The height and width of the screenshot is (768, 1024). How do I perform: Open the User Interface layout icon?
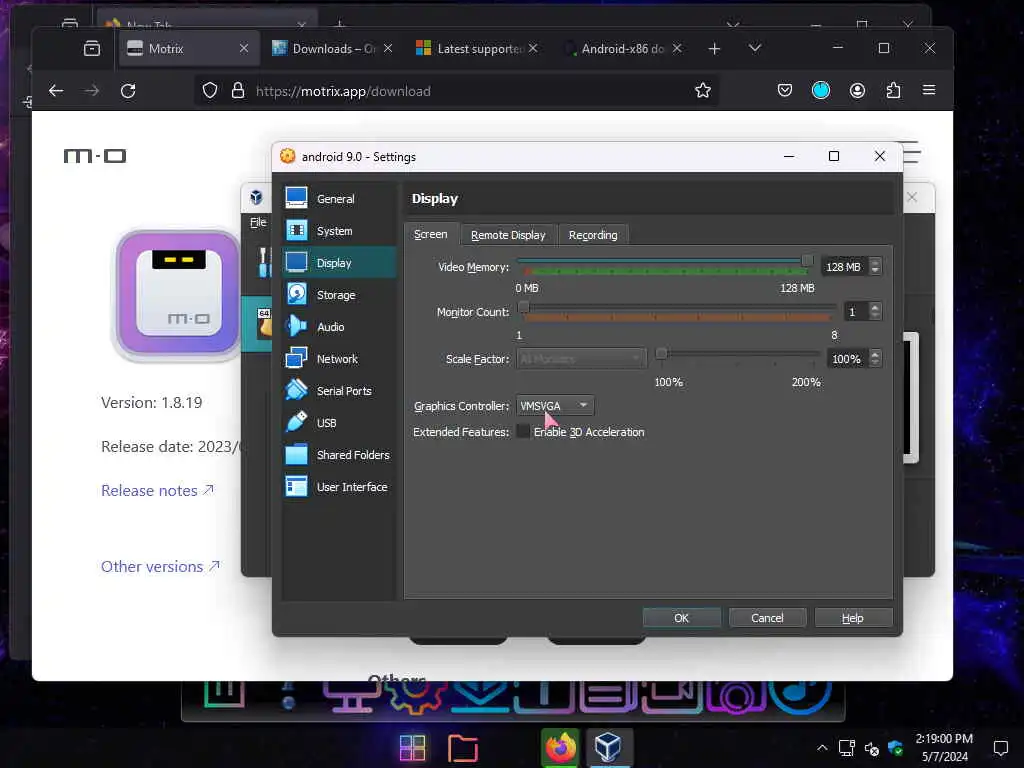point(296,487)
